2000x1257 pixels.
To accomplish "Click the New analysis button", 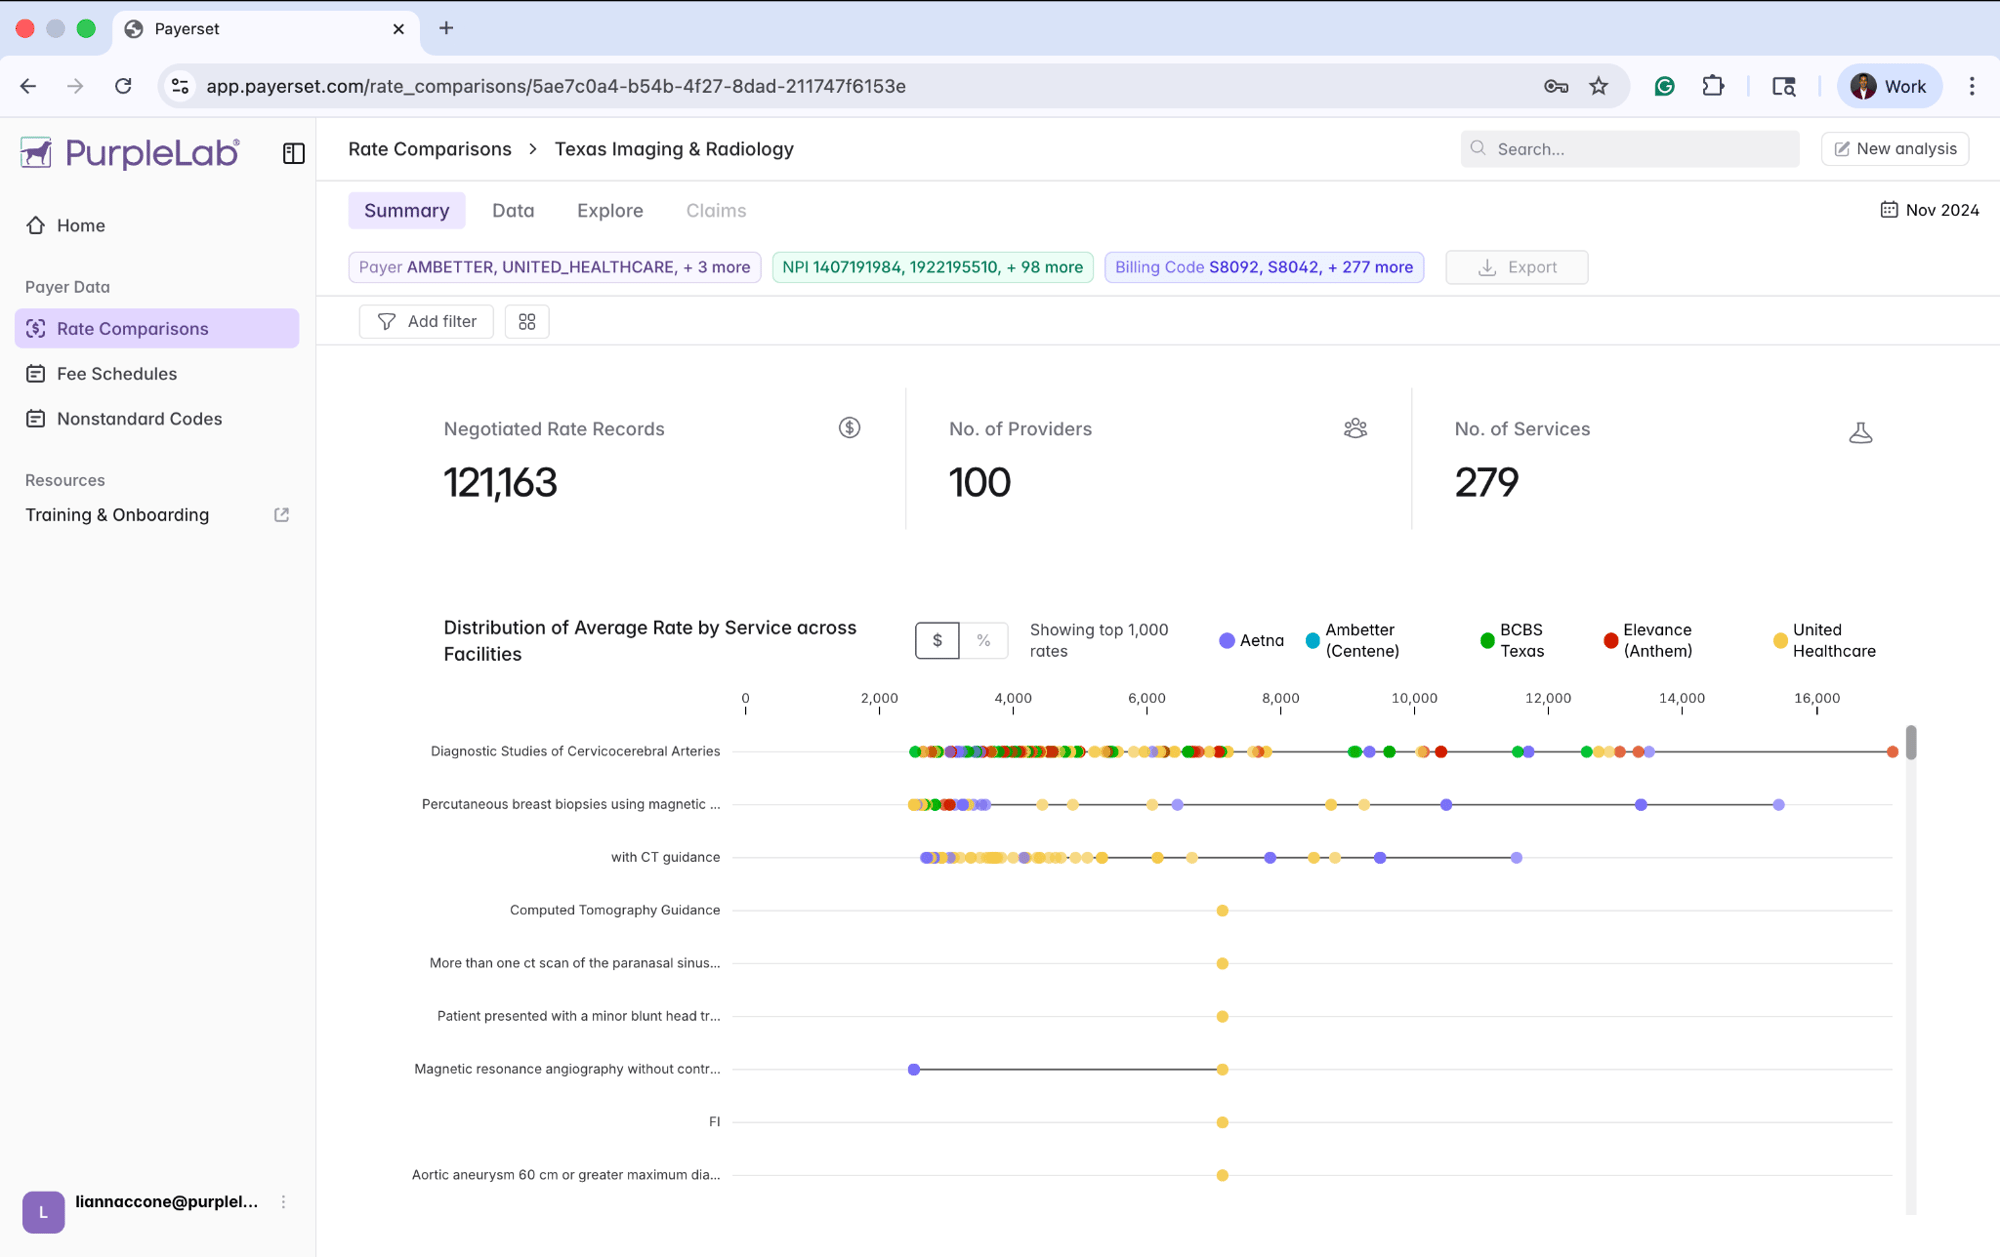I will coord(1894,148).
